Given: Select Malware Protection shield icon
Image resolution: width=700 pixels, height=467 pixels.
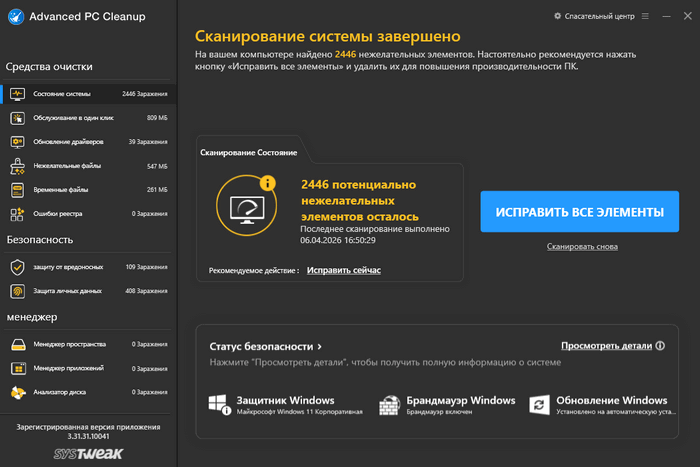Looking at the screenshot, I should [x=17, y=268].
